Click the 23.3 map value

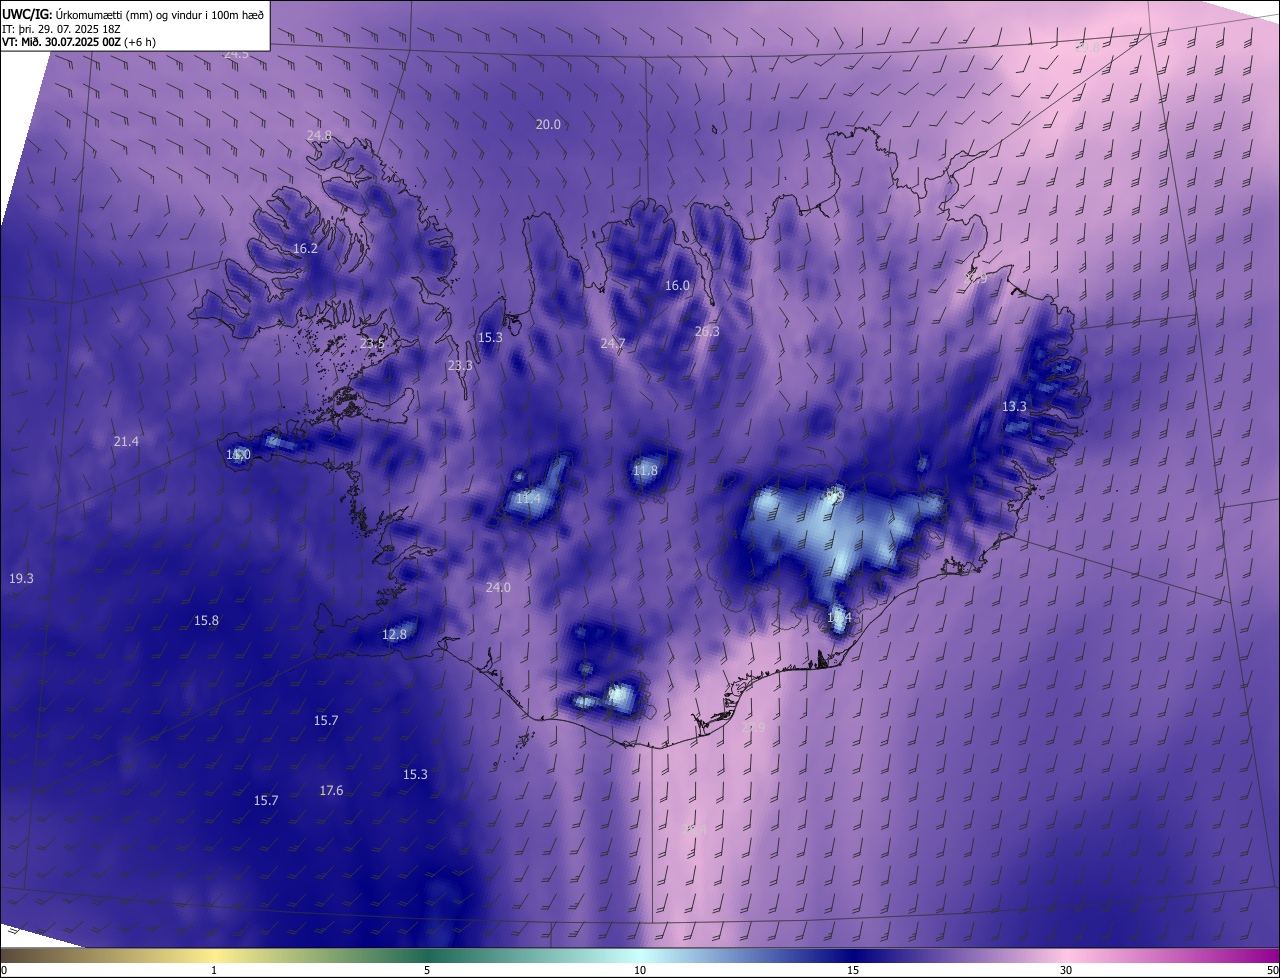[460, 366]
